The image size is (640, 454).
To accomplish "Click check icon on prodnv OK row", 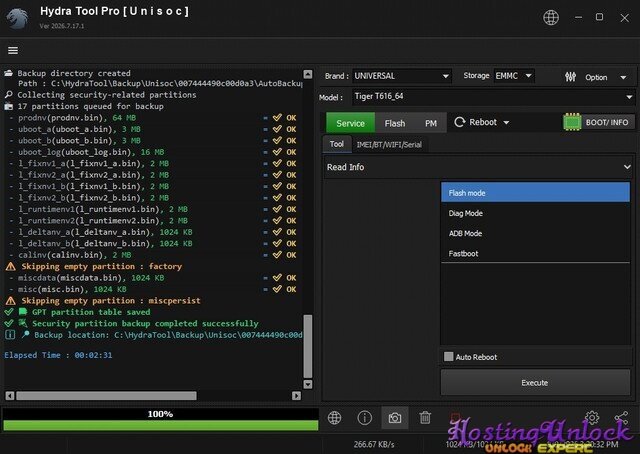I will (278, 118).
